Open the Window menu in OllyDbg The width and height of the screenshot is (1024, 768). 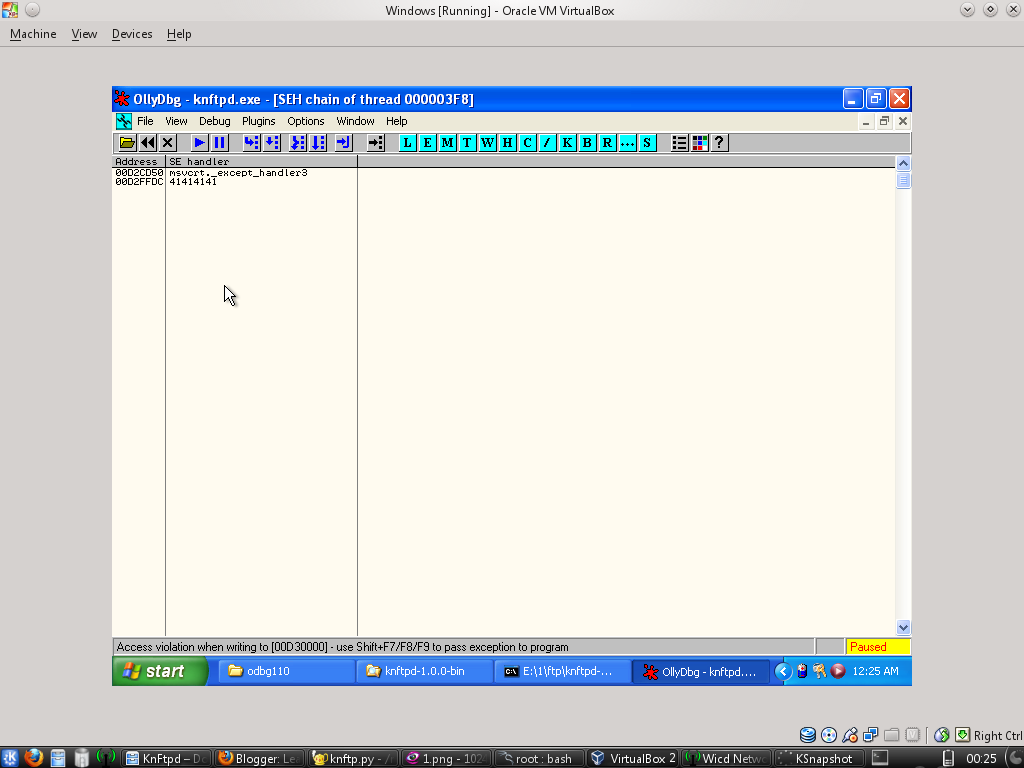(x=355, y=121)
